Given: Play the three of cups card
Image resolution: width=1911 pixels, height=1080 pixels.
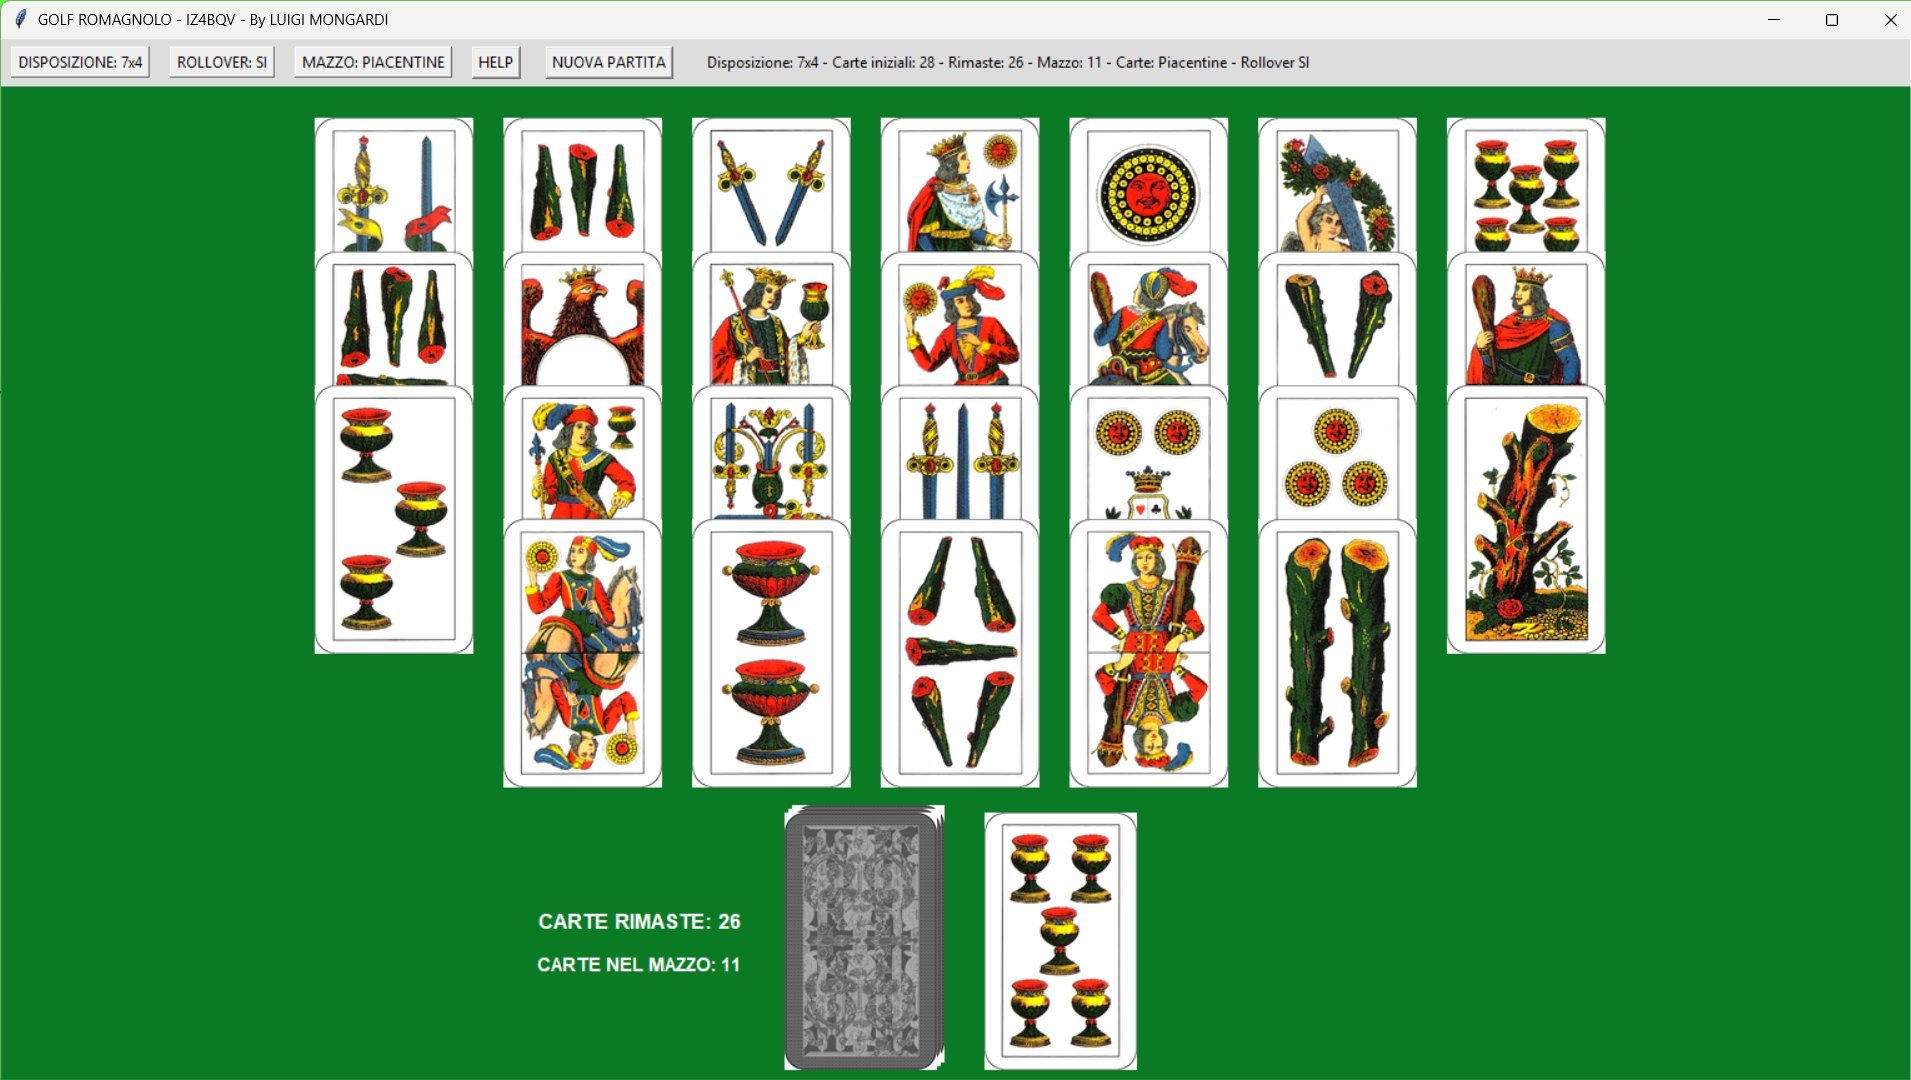Looking at the screenshot, I should coord(394,520).
